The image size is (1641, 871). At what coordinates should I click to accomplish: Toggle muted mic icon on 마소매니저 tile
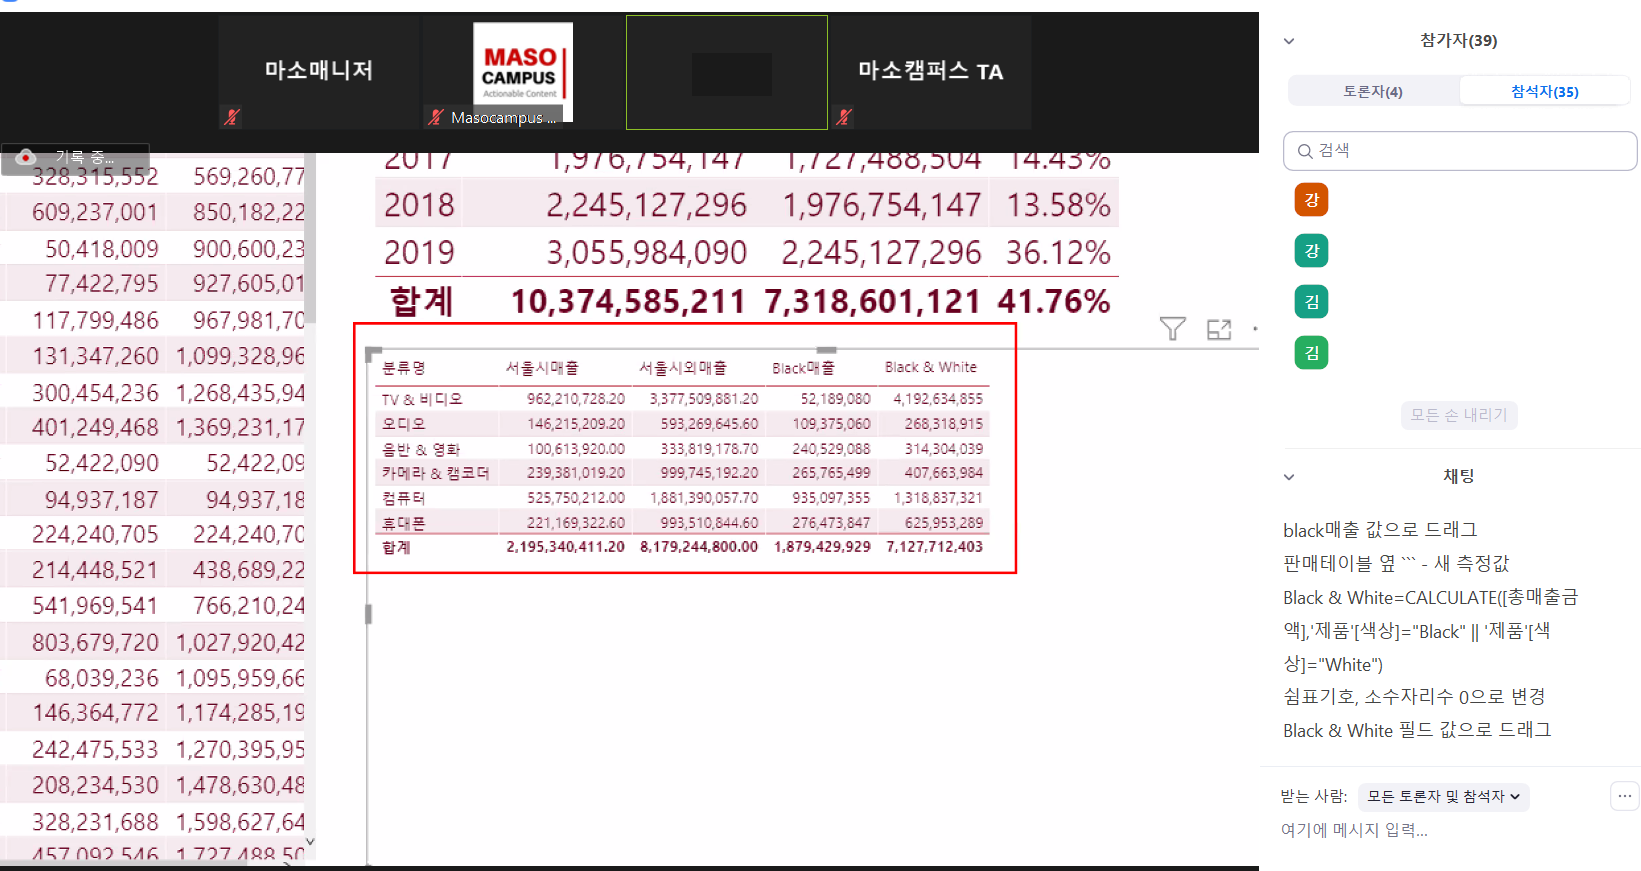(x=232, y=117)
